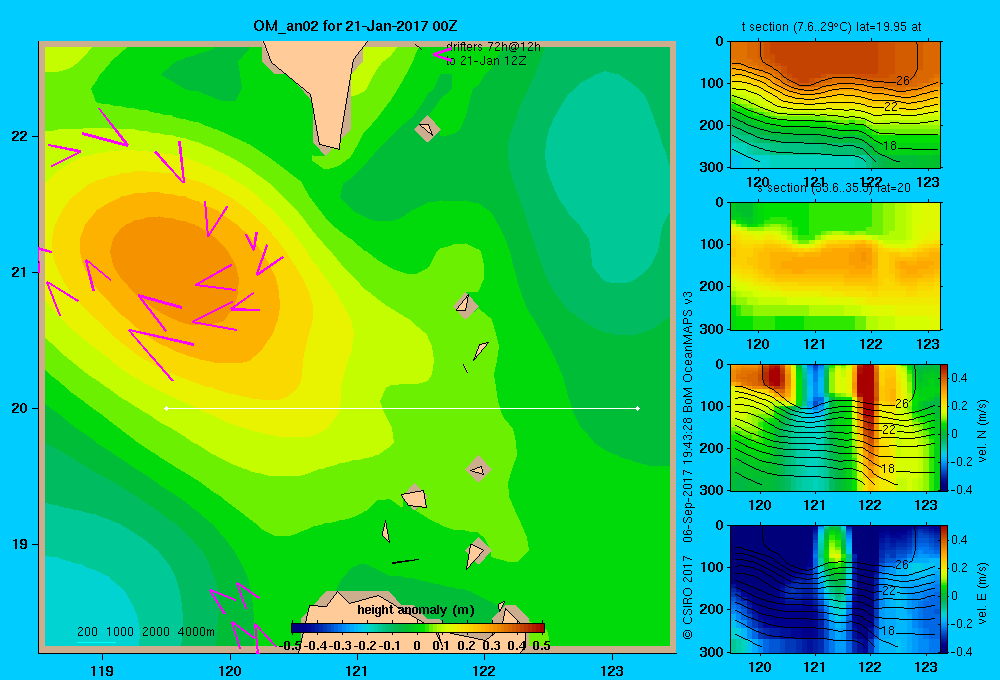Open the eastward velocity section panel
The image size is (1000, 680).
point(835,589)
